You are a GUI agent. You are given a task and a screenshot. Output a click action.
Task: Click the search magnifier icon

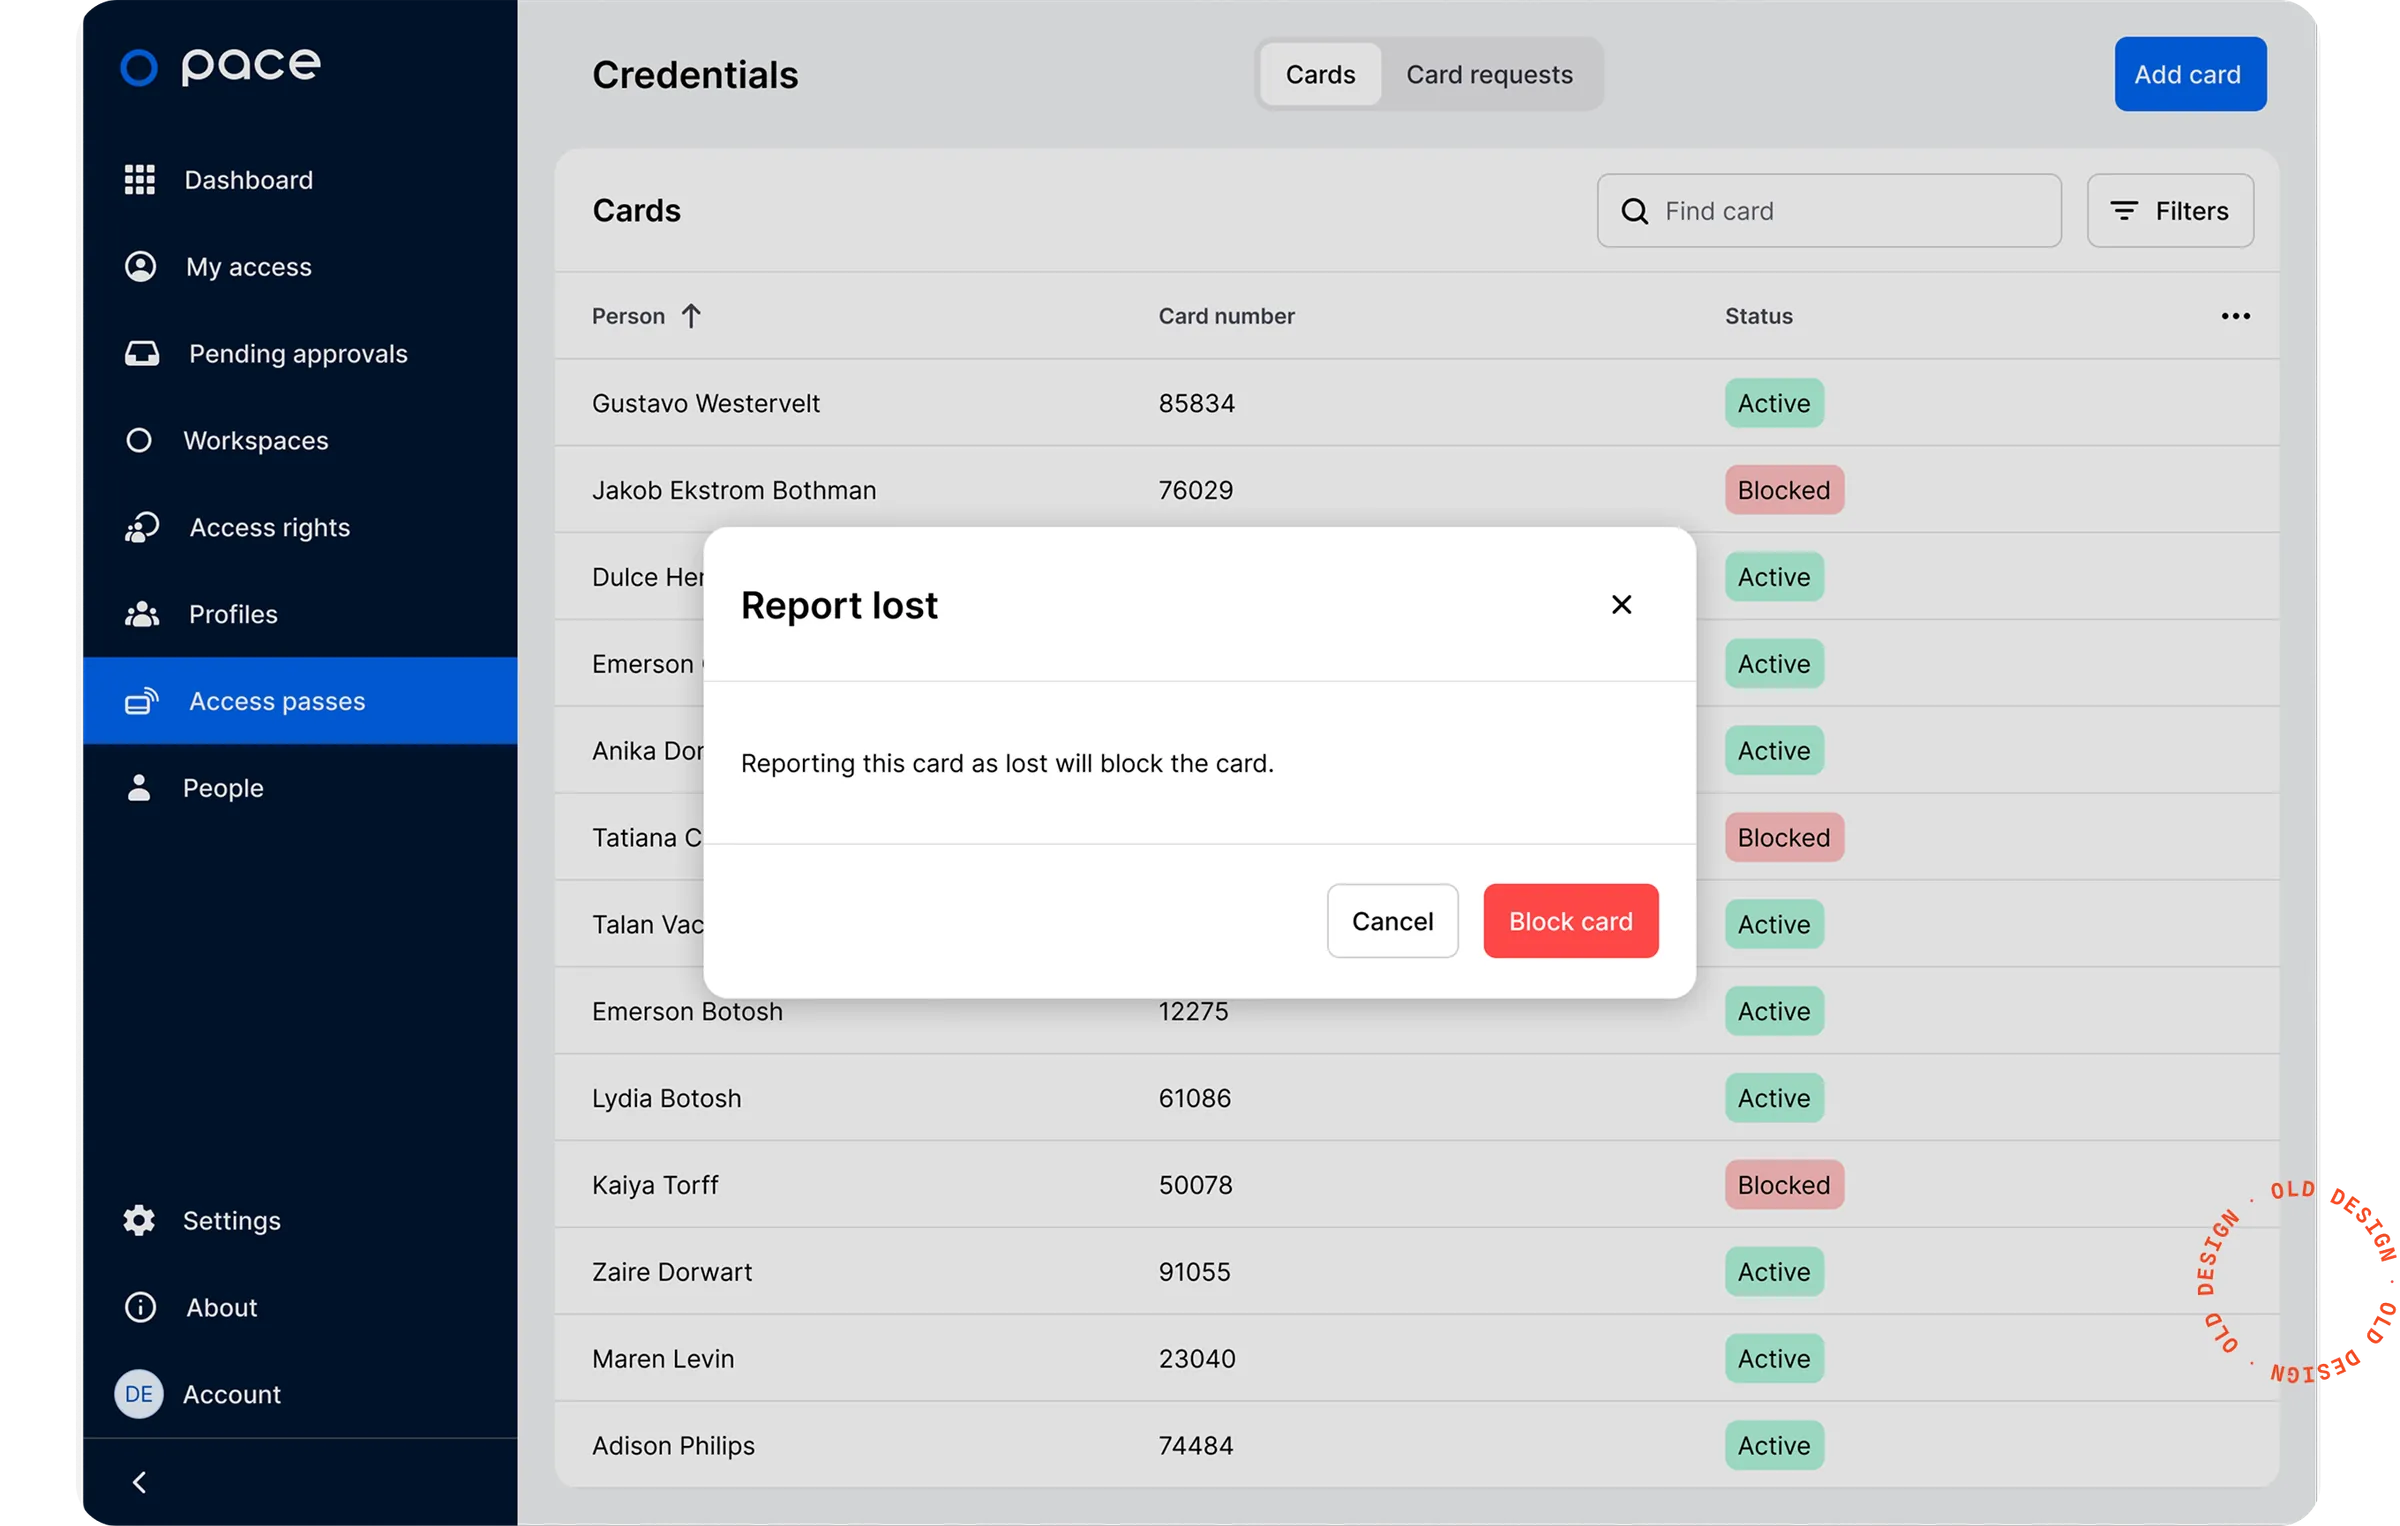(1634, 211)
